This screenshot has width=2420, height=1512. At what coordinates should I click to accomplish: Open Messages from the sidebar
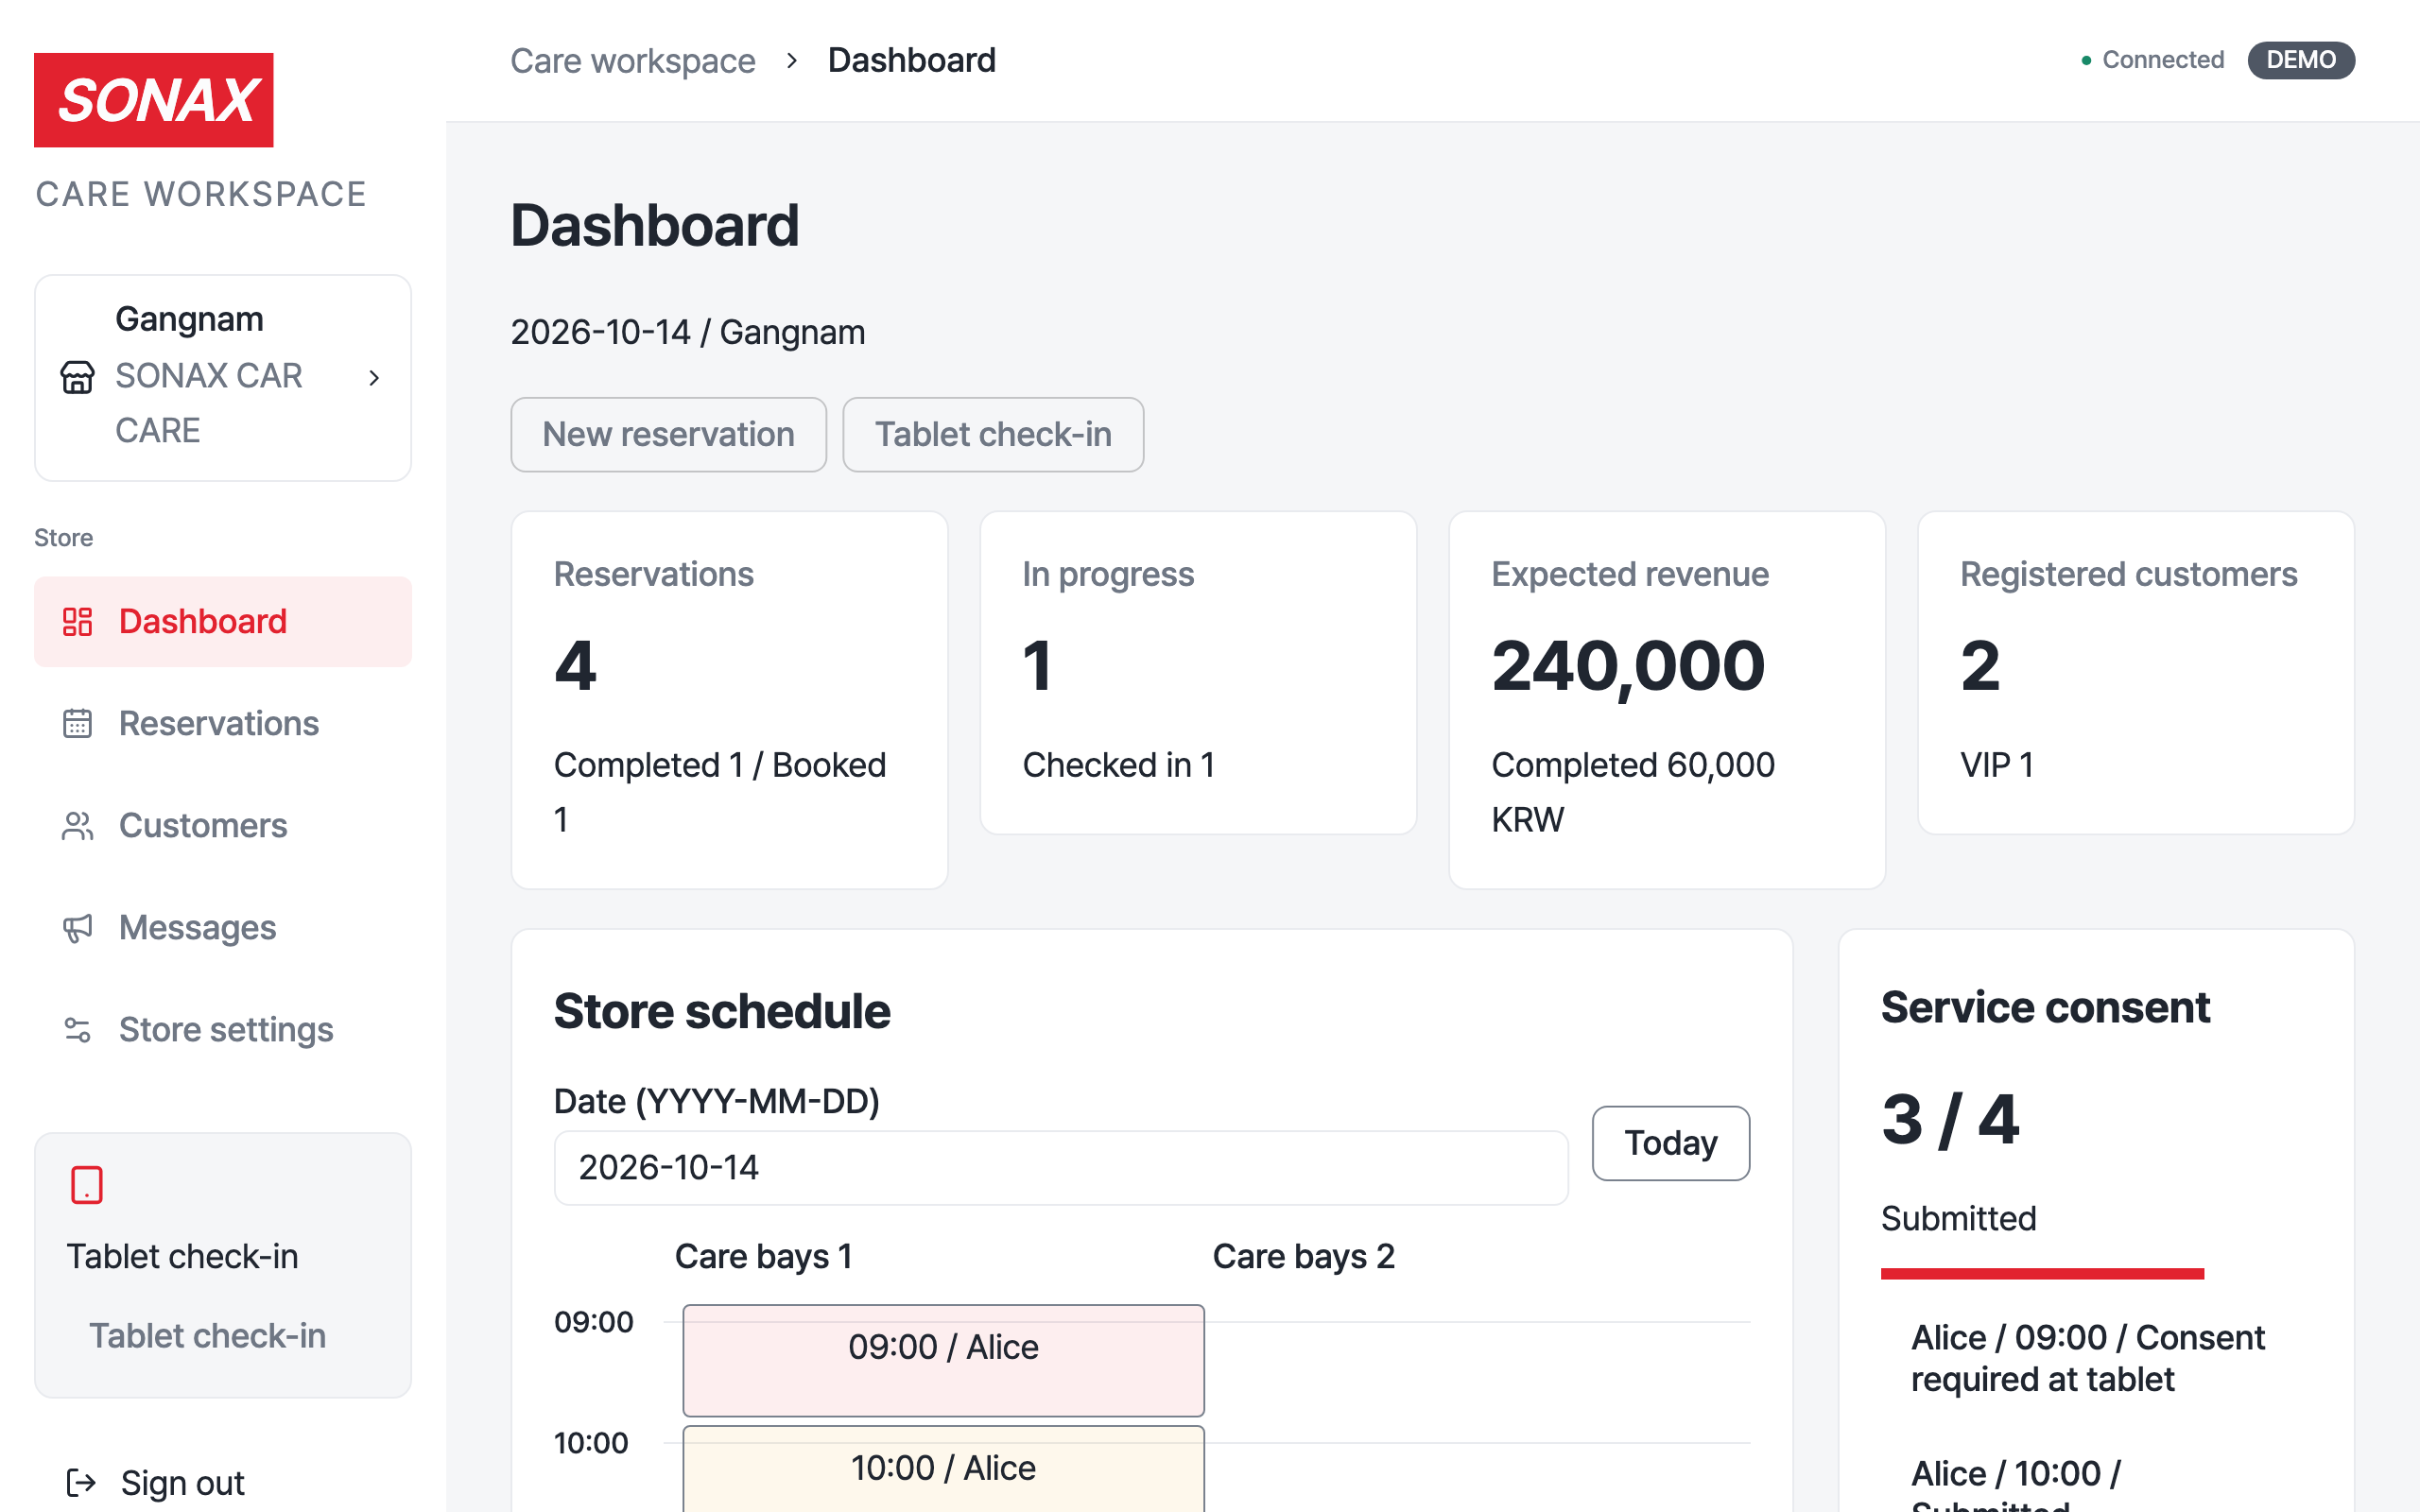[223, 927]
